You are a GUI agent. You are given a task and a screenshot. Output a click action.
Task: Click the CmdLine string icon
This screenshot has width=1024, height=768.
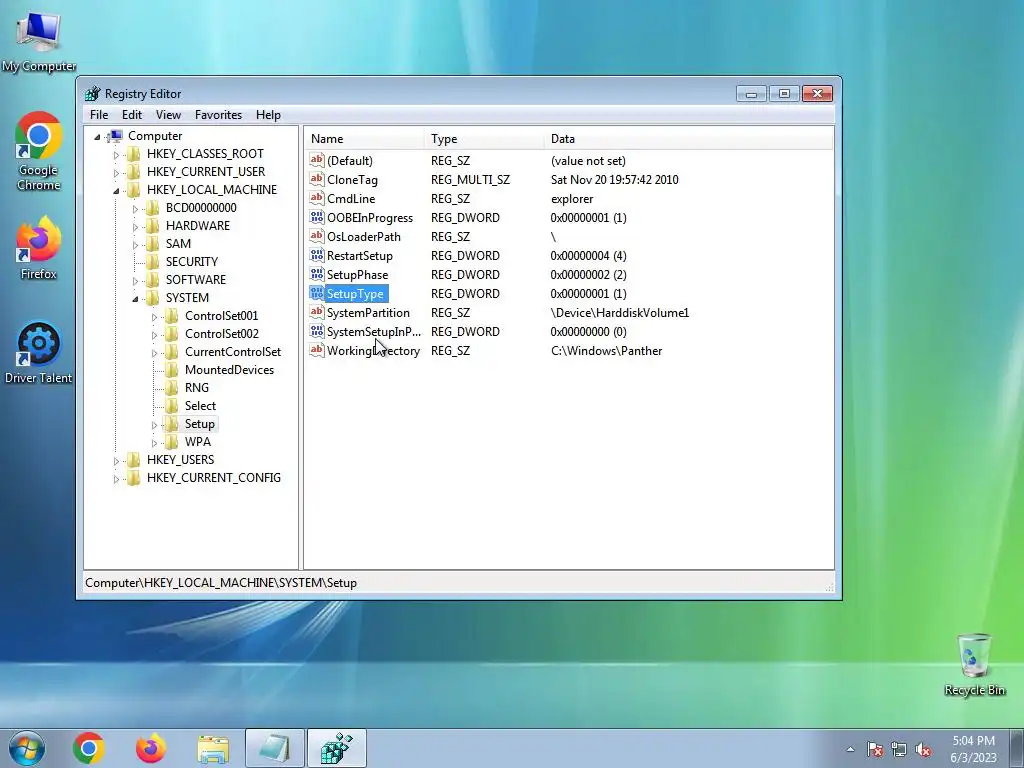click(317, 198)
